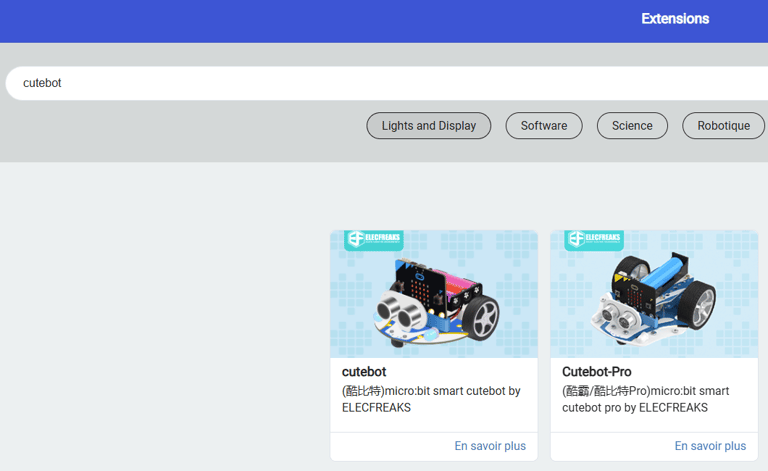This screenshot has height=471, width=768.
Task: Open the Cutebot-Pro extension card image
Action: pyautogui.click(x=654, y=294)
